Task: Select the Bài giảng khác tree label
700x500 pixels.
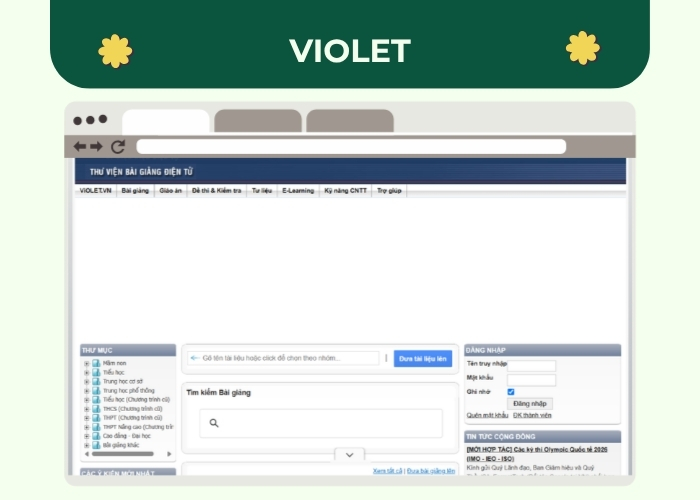Action: 121,445
